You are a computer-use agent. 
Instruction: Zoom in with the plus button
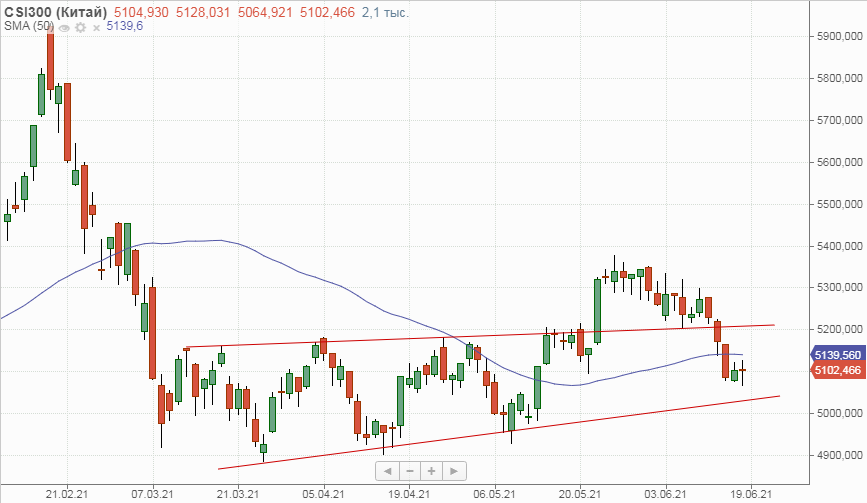[x=431, y=471]
